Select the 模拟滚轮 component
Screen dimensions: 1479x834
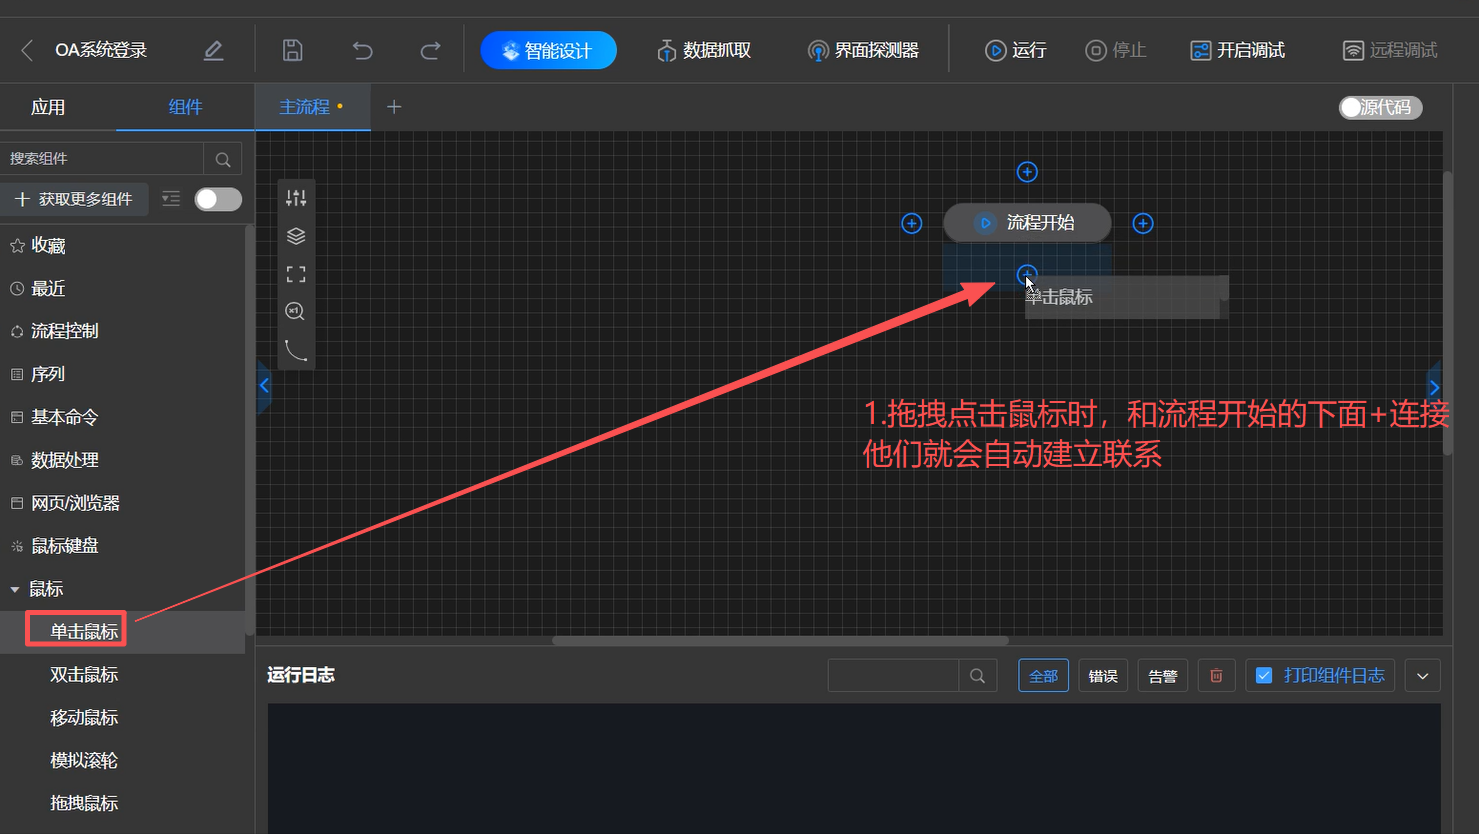click(122, 761)
